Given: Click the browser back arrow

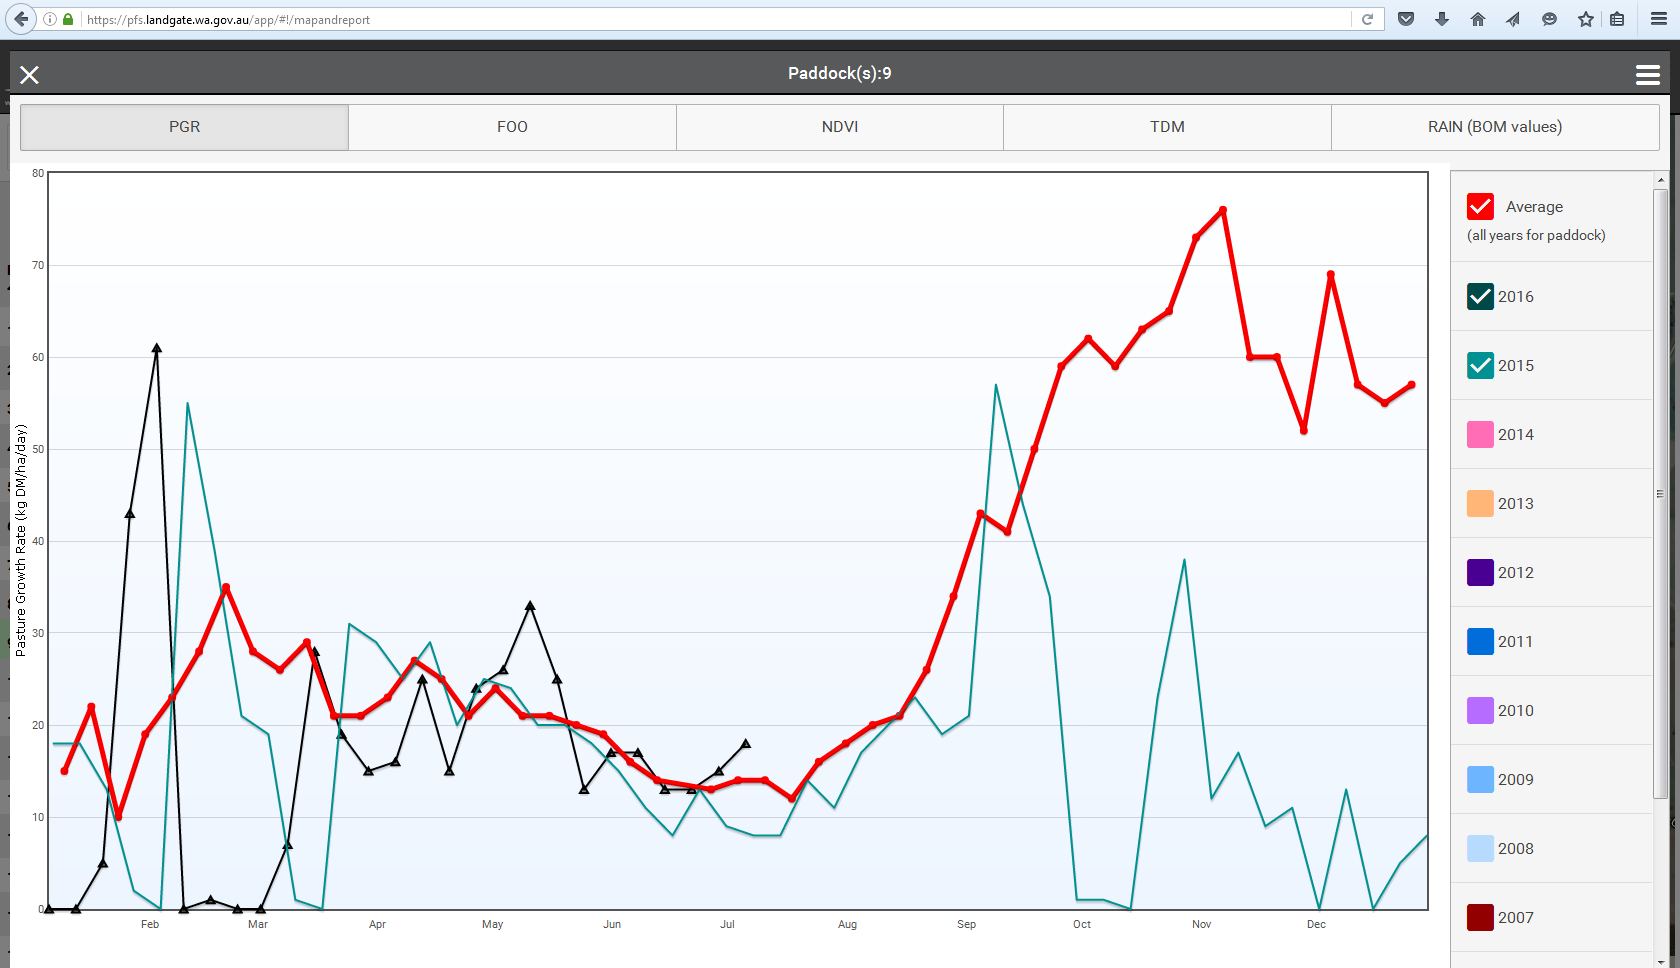Looking at the screenshot, I should [22, 19].
